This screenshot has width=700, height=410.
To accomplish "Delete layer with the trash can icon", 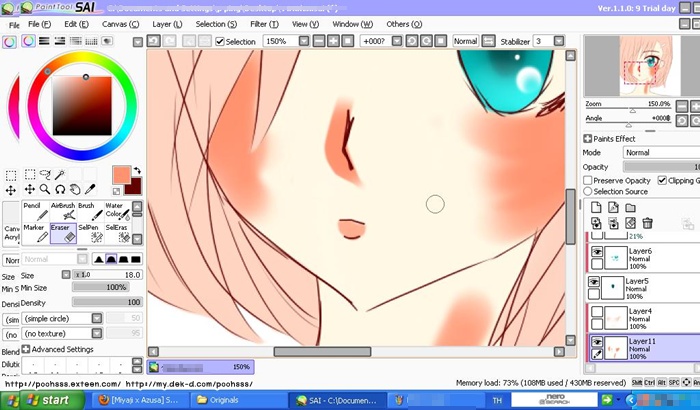I will tap(647, 222).
